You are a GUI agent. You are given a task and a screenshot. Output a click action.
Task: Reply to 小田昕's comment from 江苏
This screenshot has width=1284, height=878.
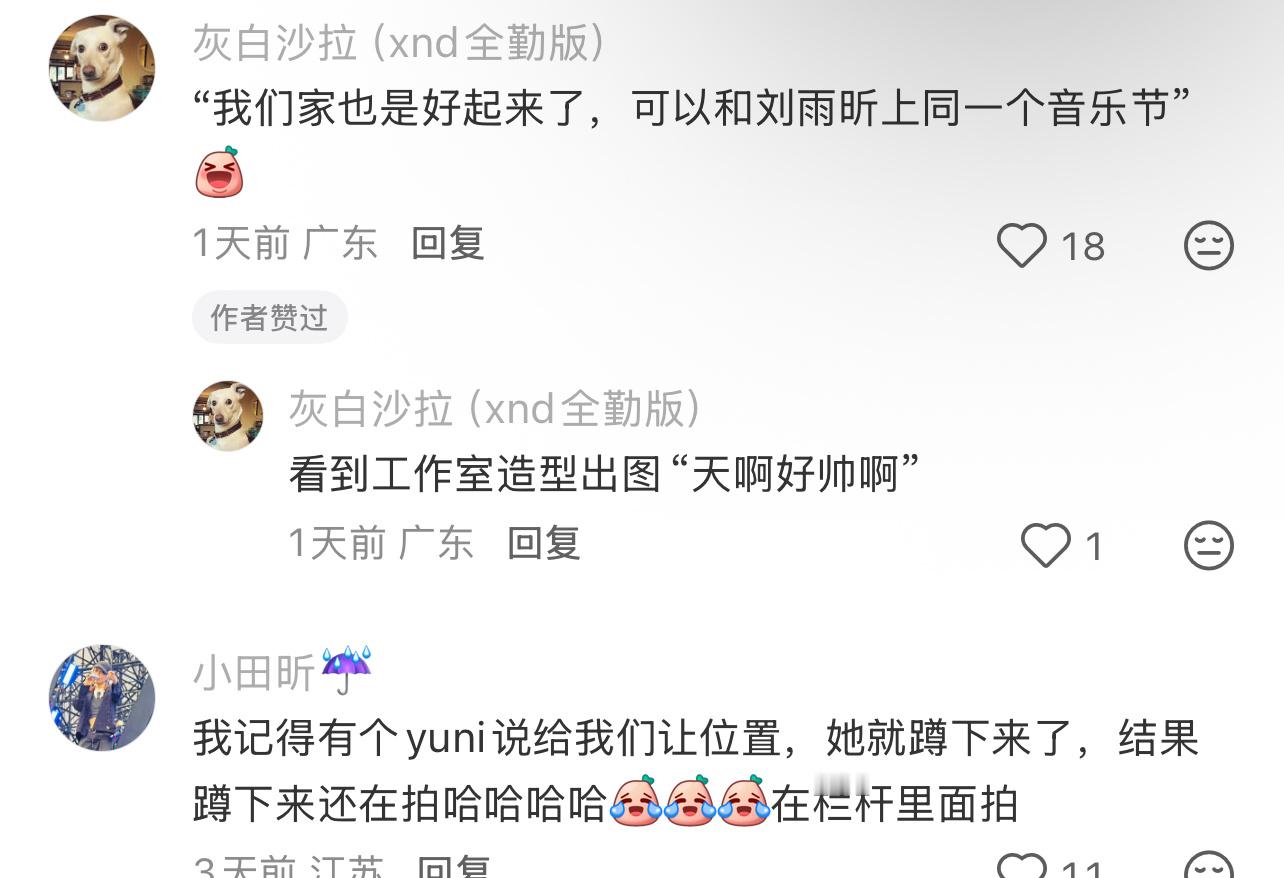pos(452,868)
